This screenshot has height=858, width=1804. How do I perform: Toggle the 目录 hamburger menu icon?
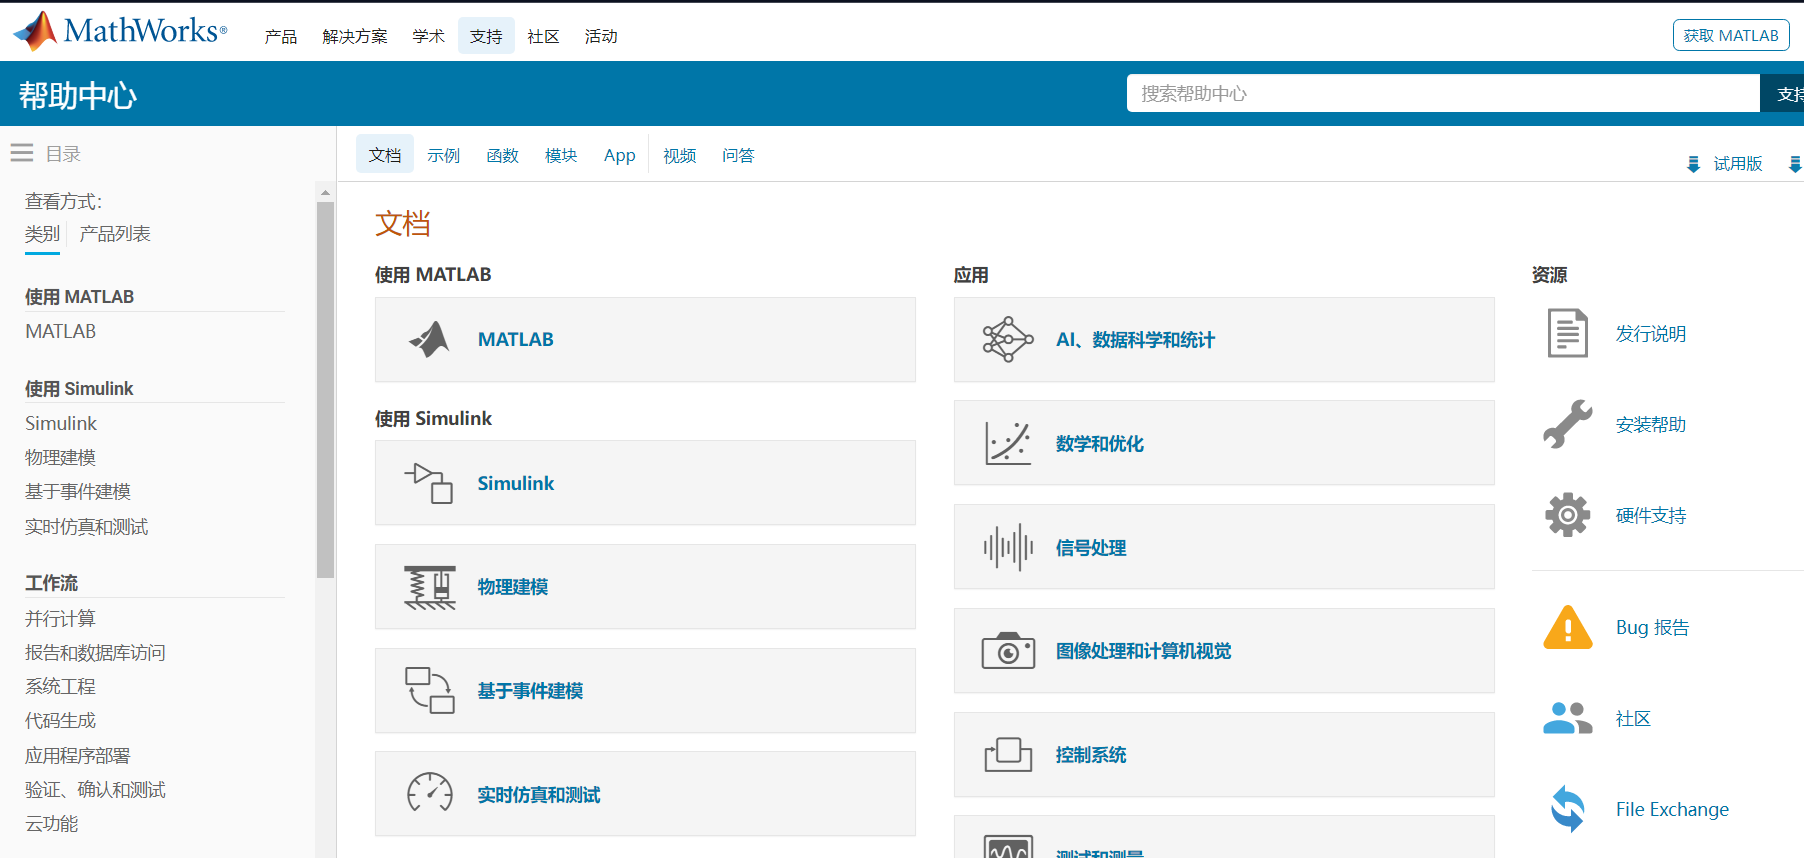point(22,153)
